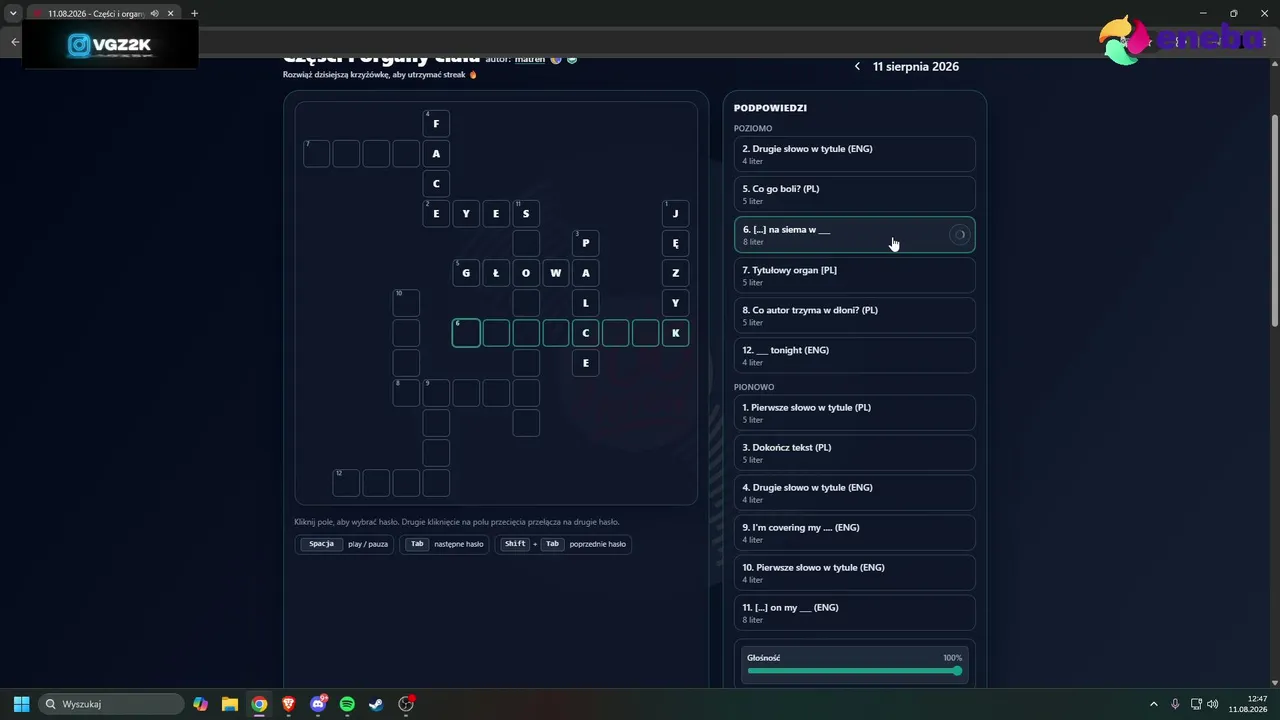Open the tab search dropdown arrow
1280x720 pixels.
click(13, 13)
